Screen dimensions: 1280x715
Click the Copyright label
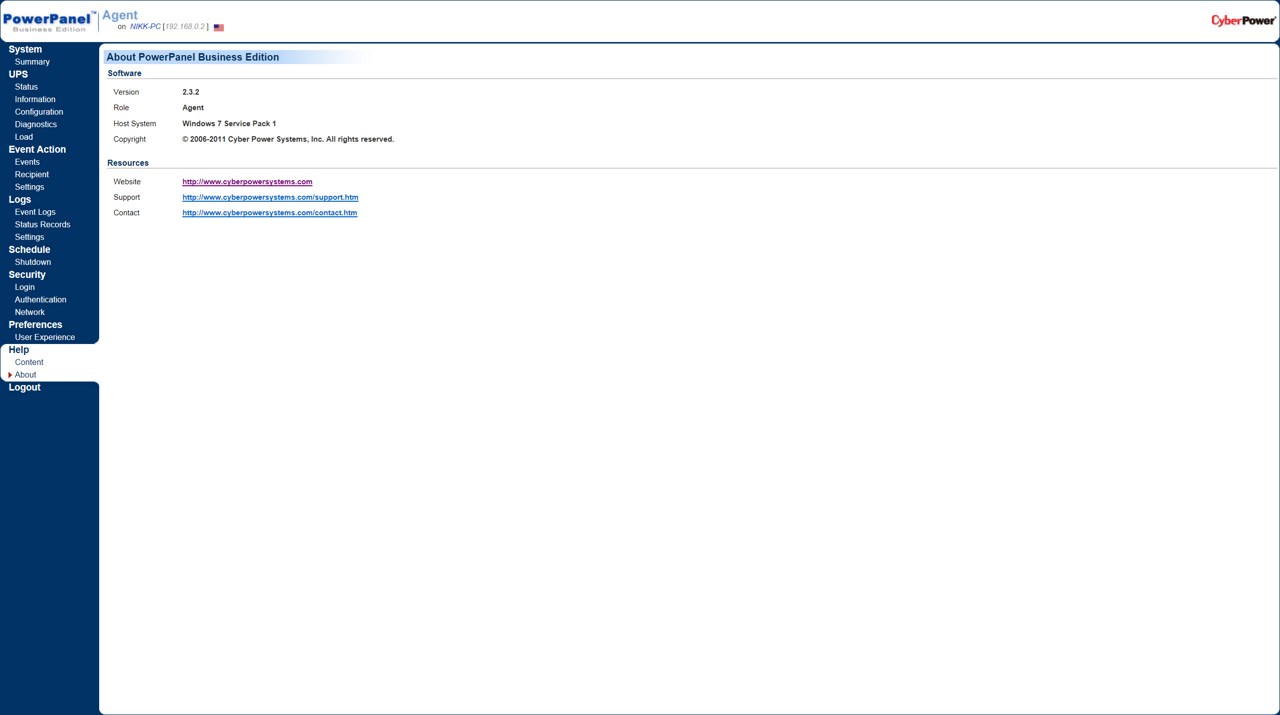pos(130,139)
